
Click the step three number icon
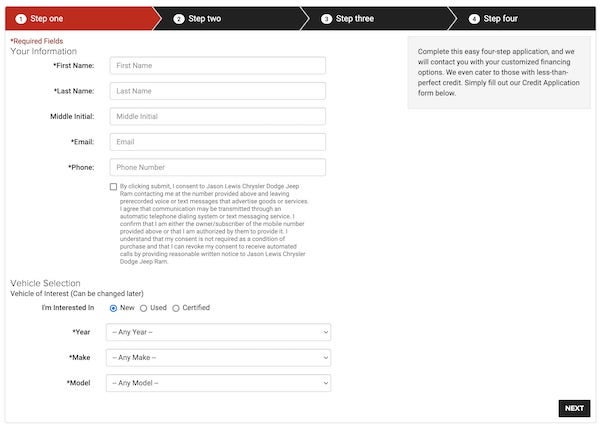(x=326, y=18)
